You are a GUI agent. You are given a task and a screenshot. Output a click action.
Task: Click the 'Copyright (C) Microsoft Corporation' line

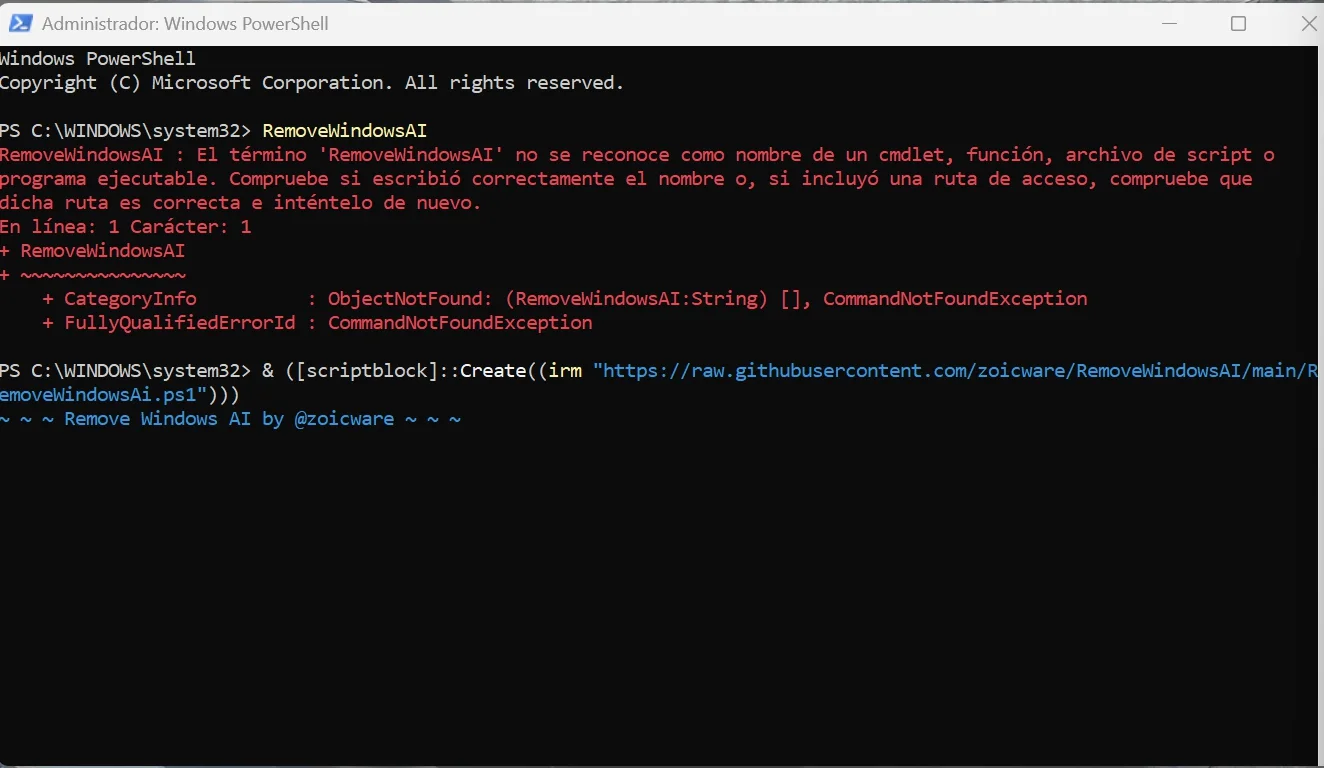click(x=312, y=83)
